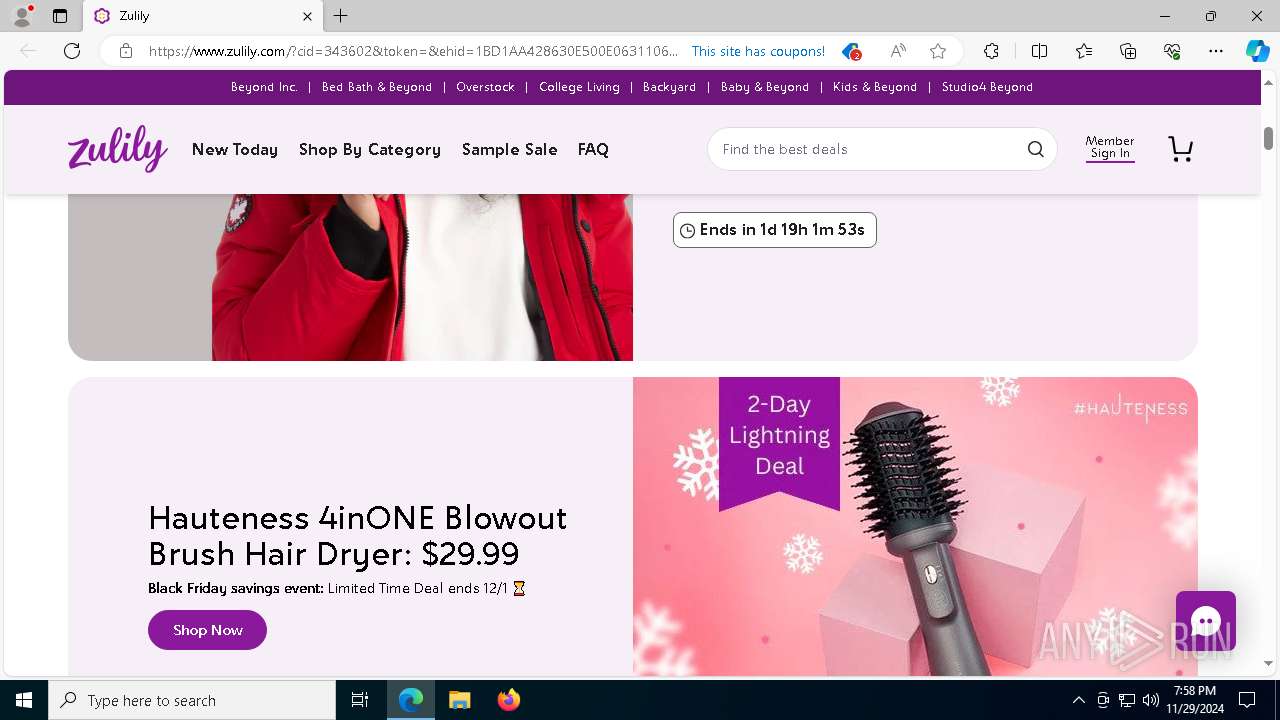
Task: Launch Firefox from the taskbar
Action: pos(508,700)
